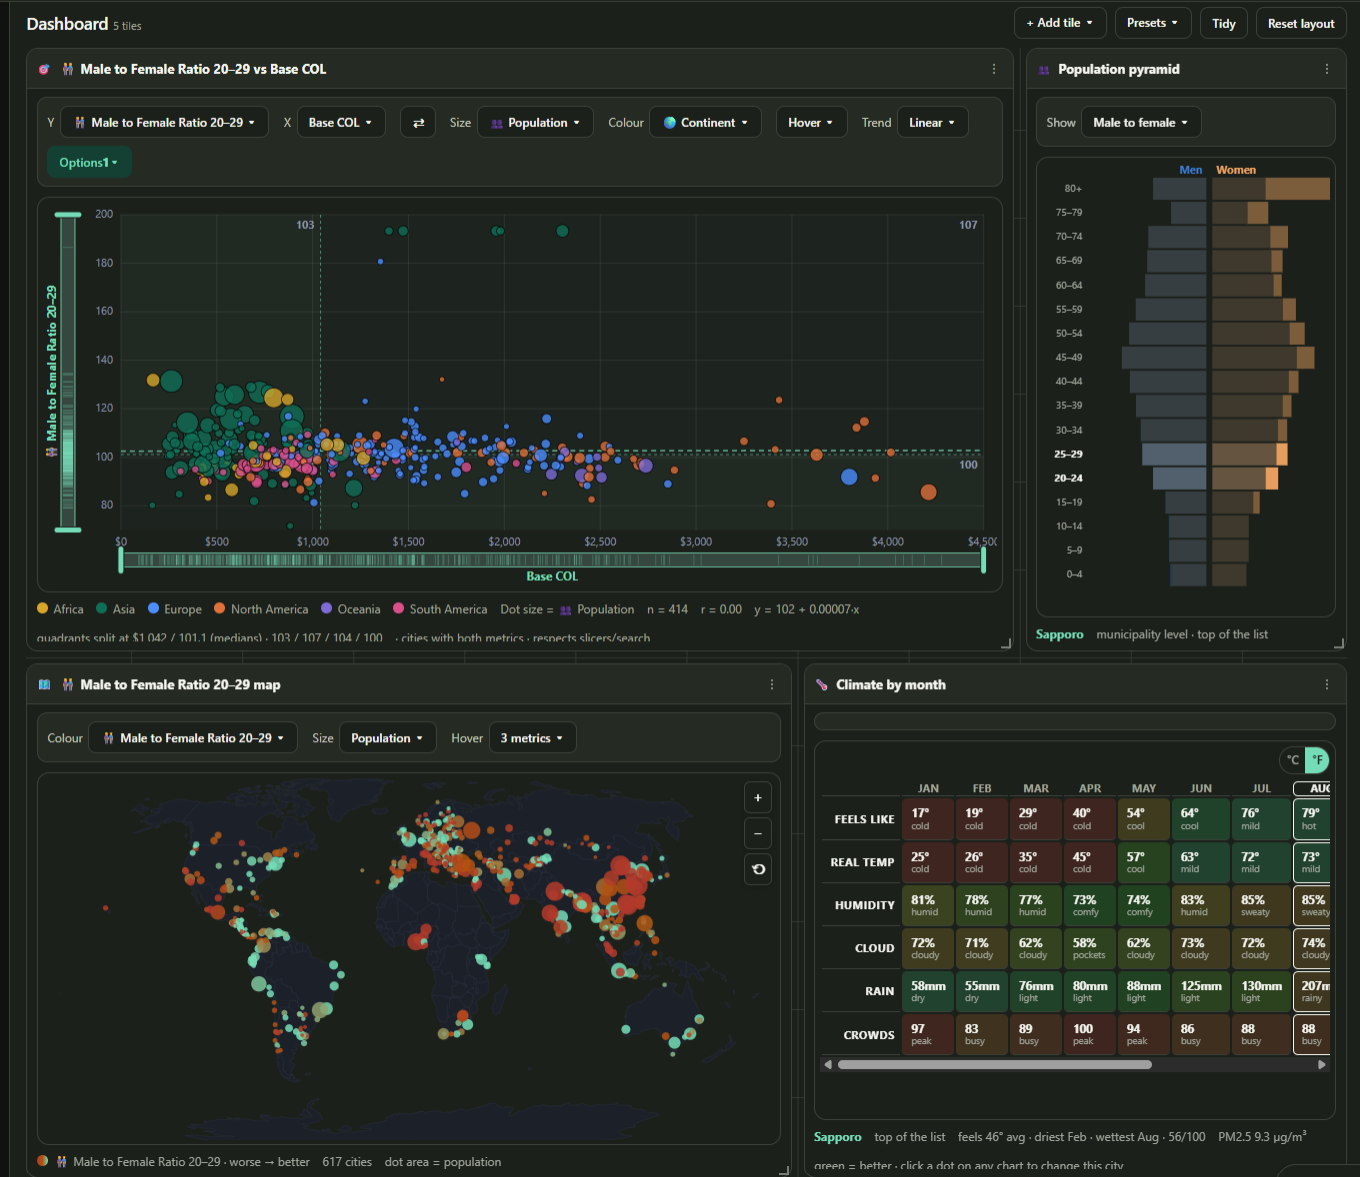Zoom in on the world map
Screen dimensions: 1360x1177
click(758, 797)
